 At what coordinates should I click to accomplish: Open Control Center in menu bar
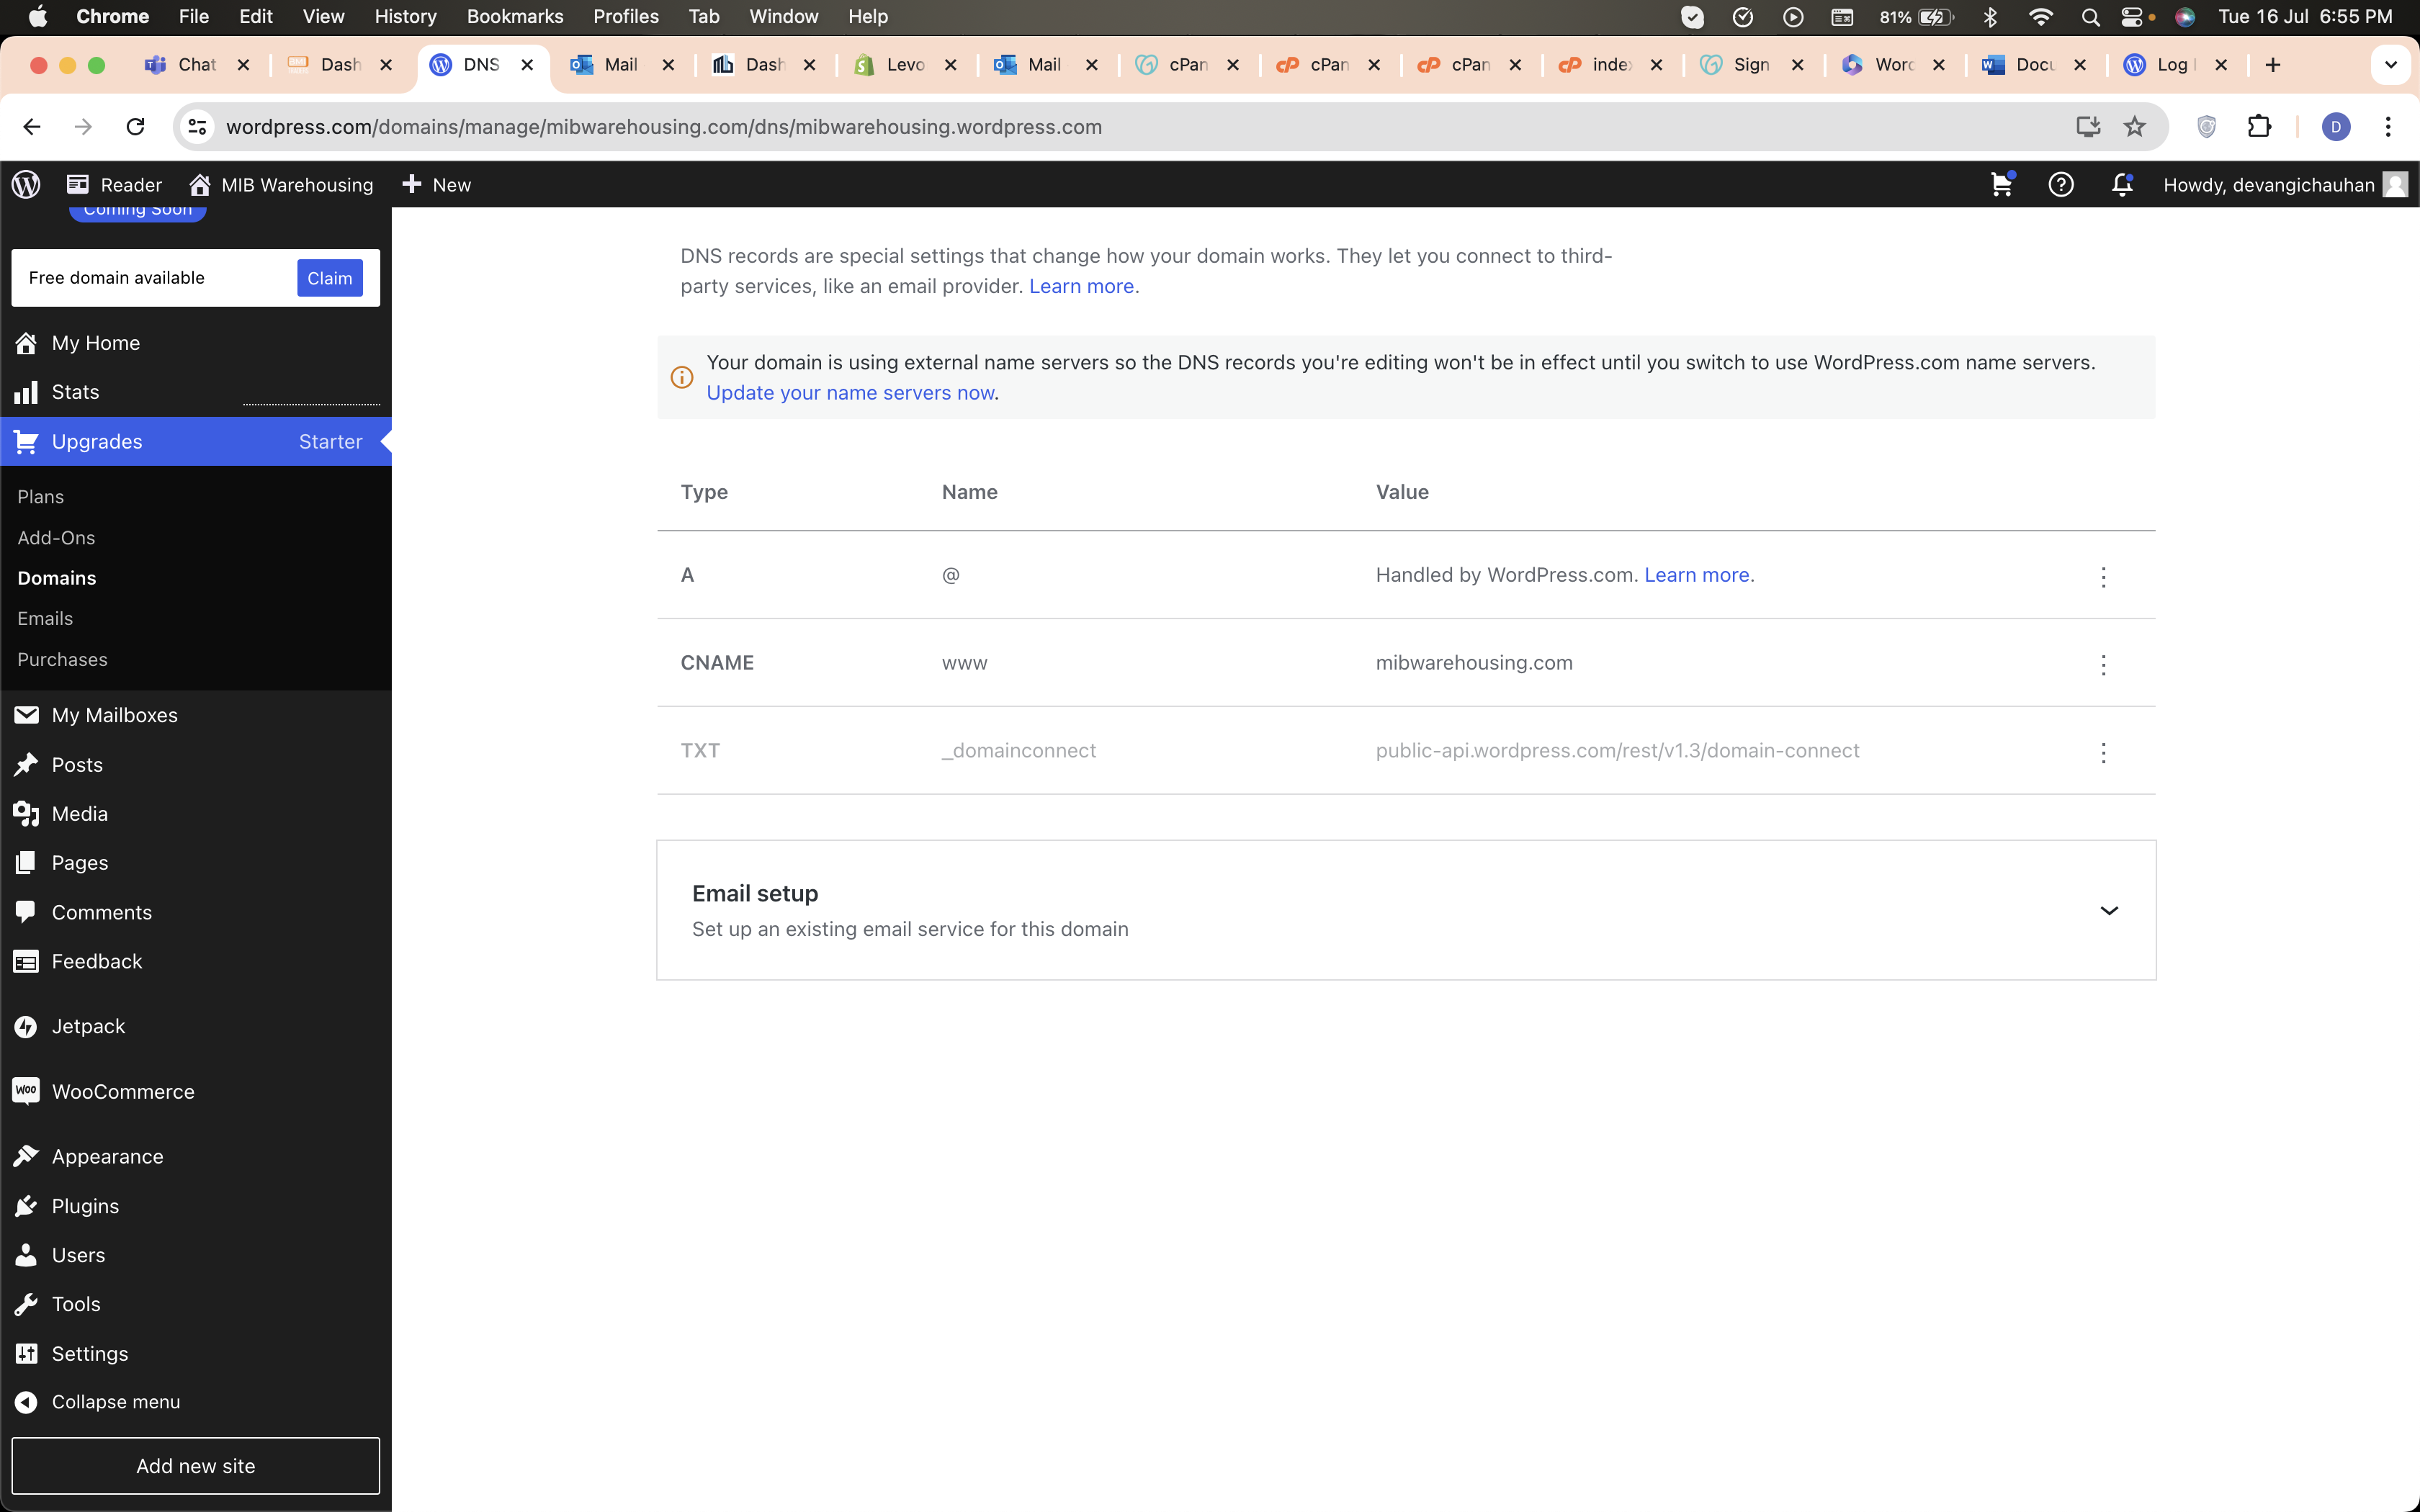pyautogui.click(x=2132, y=16)
